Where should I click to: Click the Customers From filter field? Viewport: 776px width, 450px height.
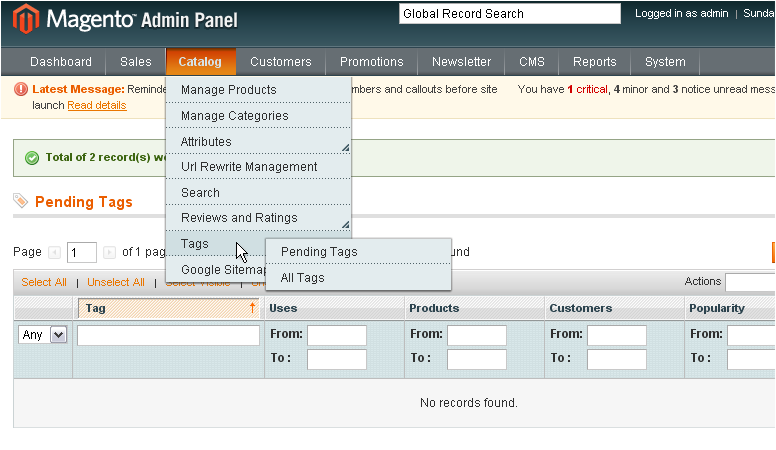tap(617, 335)
